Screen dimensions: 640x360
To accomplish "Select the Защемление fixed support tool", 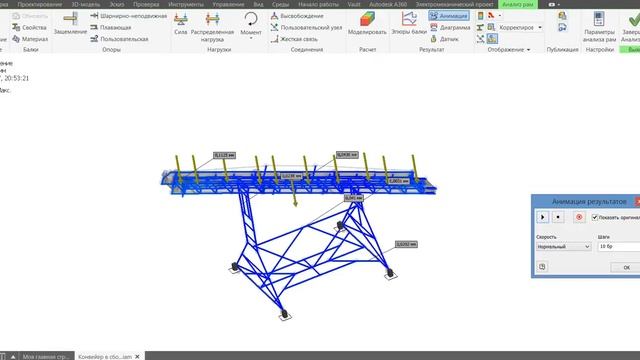I will pos(70,24).
